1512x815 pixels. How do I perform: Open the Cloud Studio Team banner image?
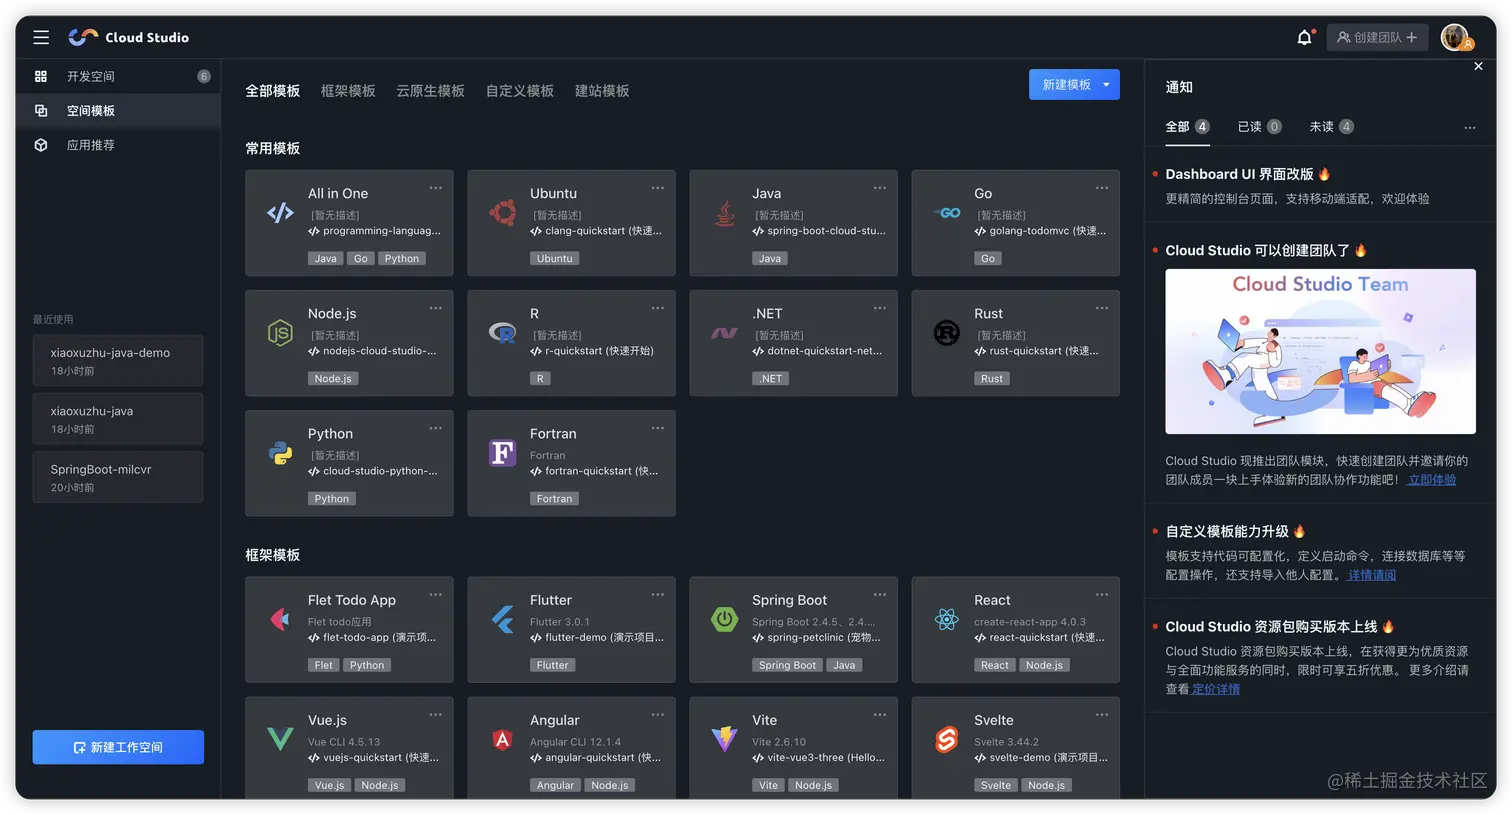coord(1320,351)
